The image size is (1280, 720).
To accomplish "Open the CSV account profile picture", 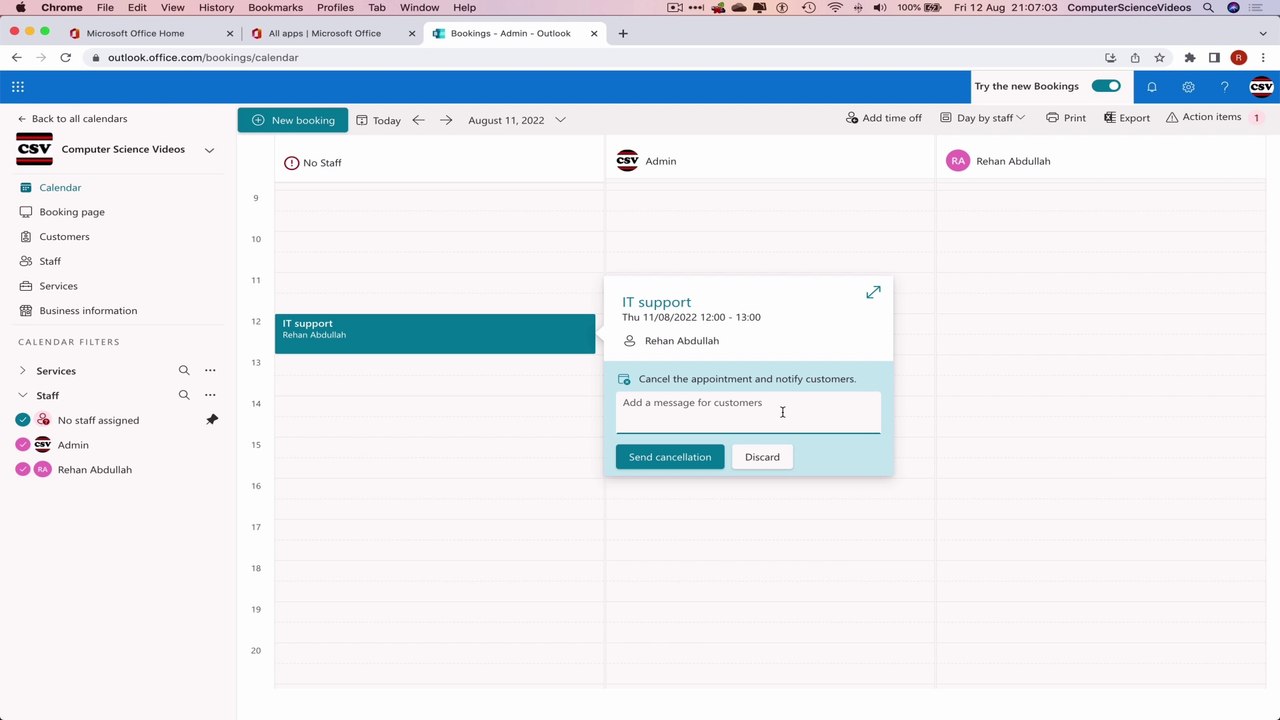I will point(1261,87).
